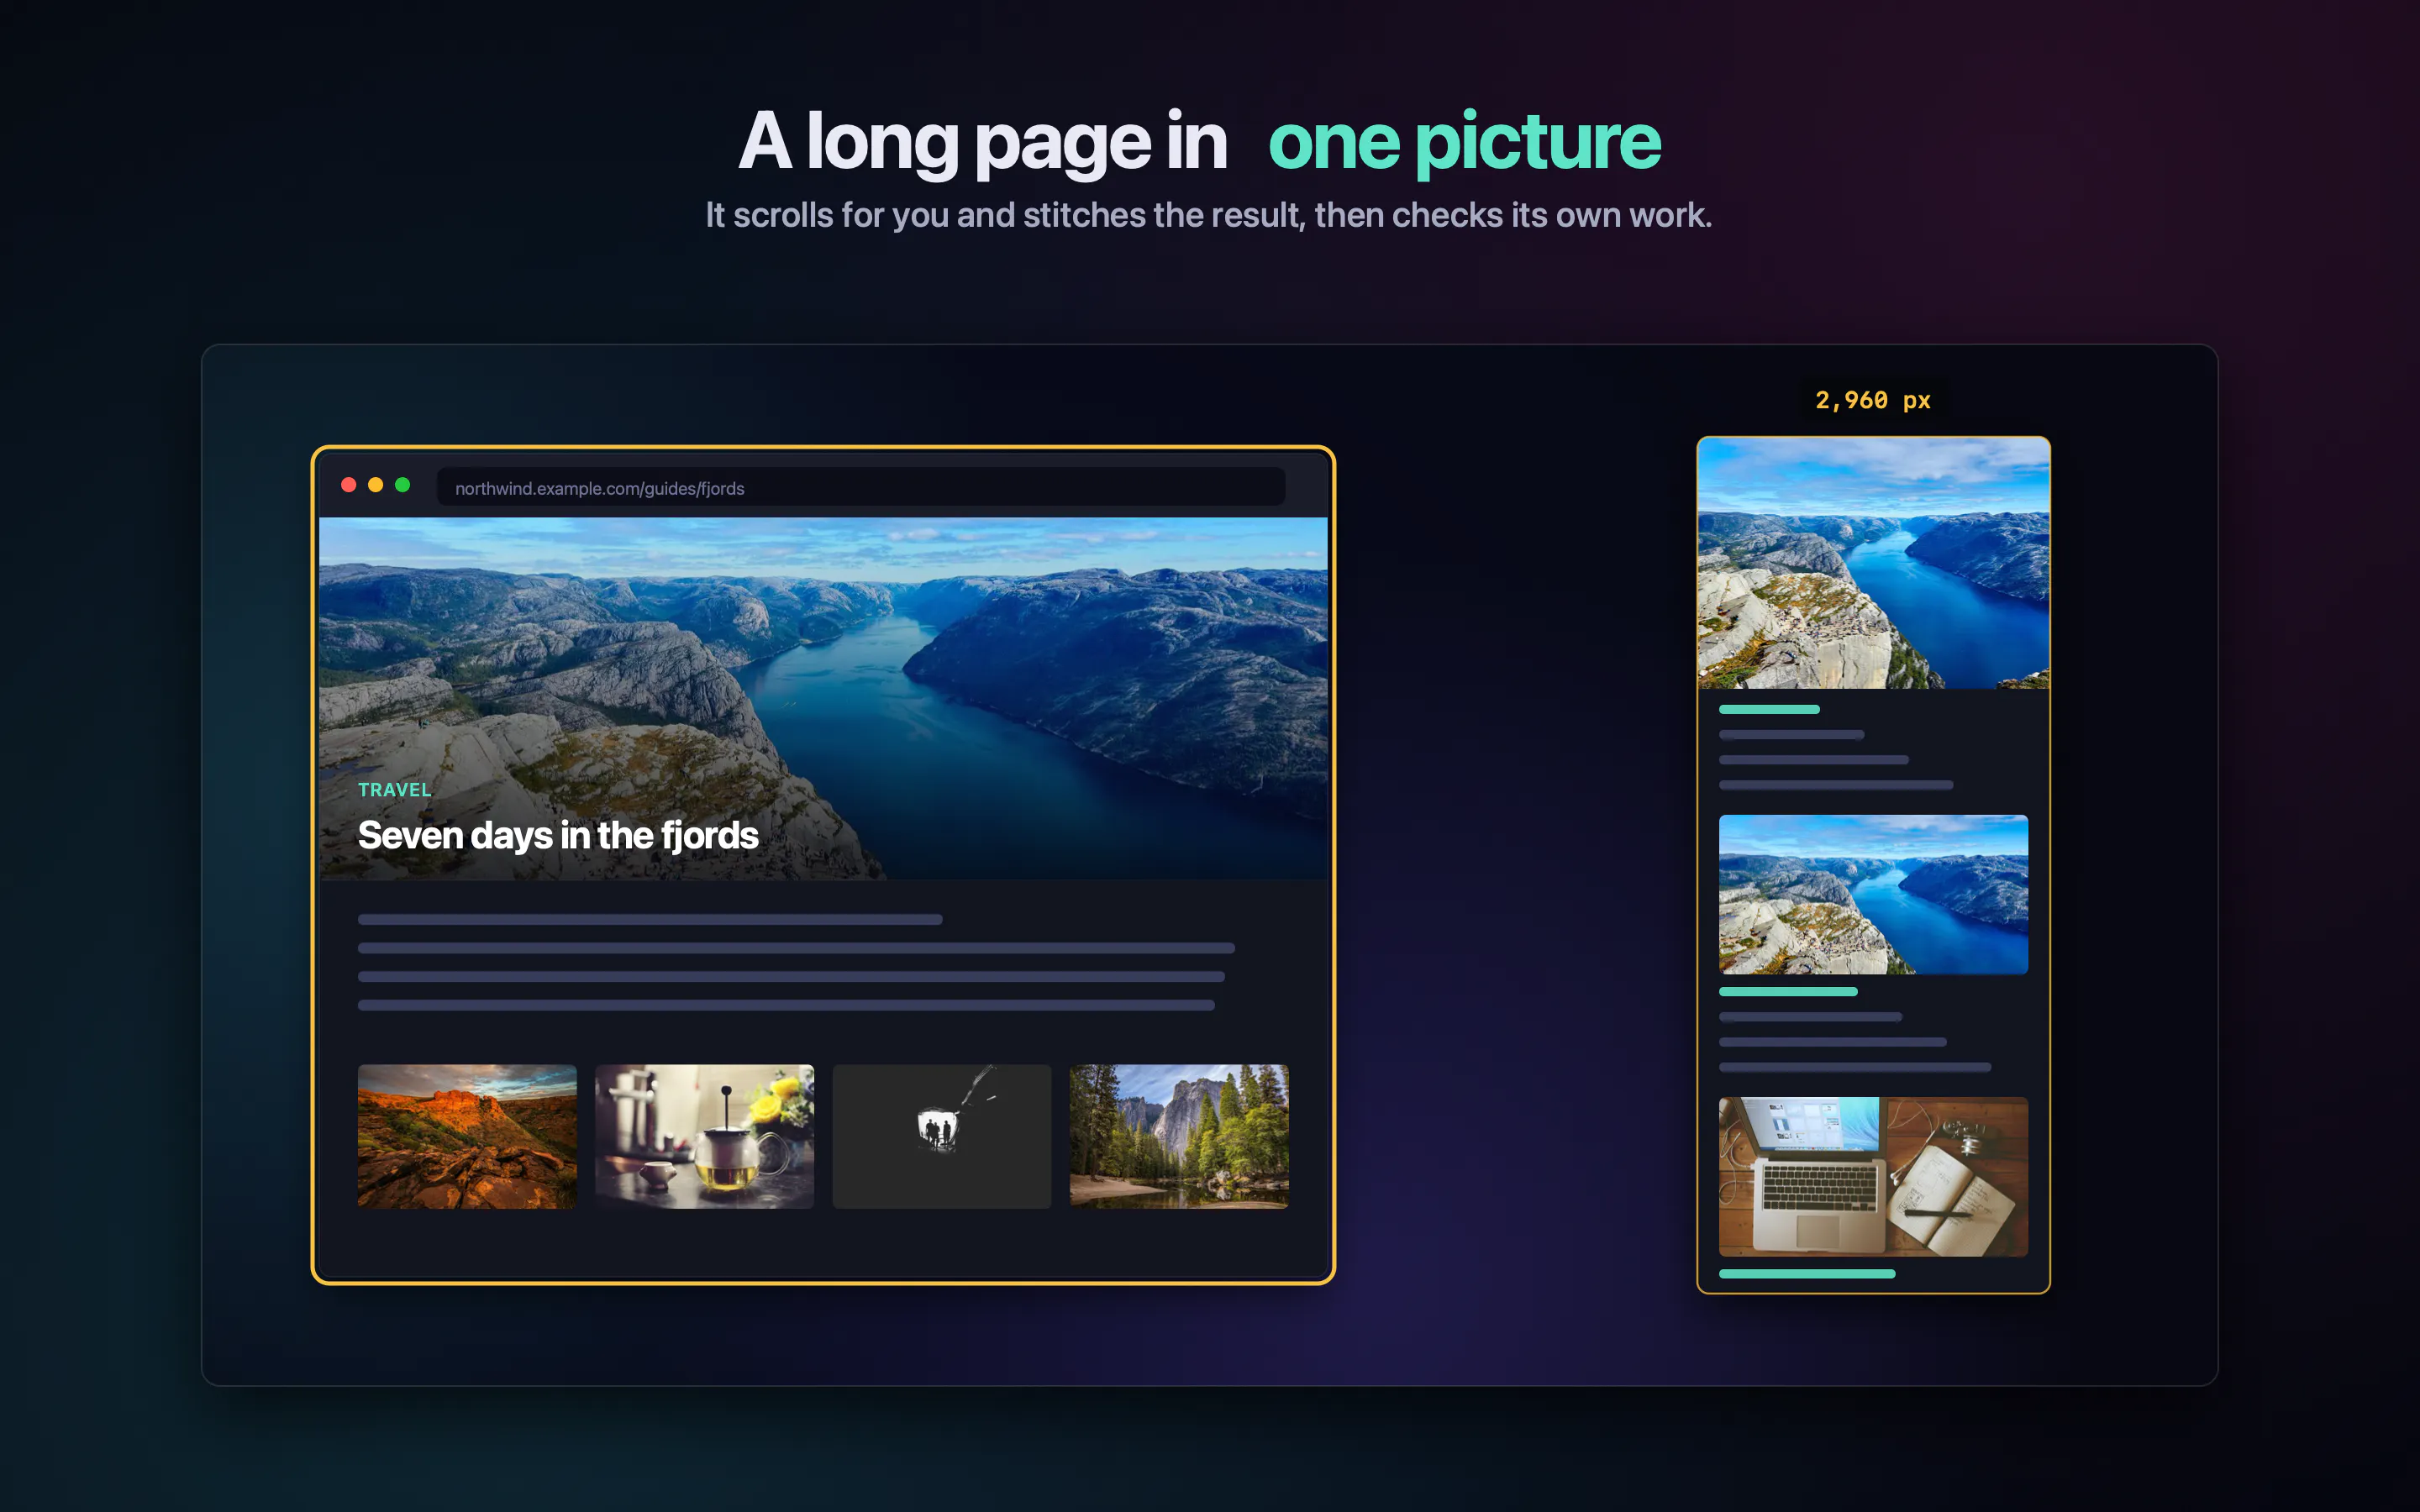This screenshot has height=1512, width=2420.
Task: Click the fjord hero image in browser
Action: pos(823,698)
